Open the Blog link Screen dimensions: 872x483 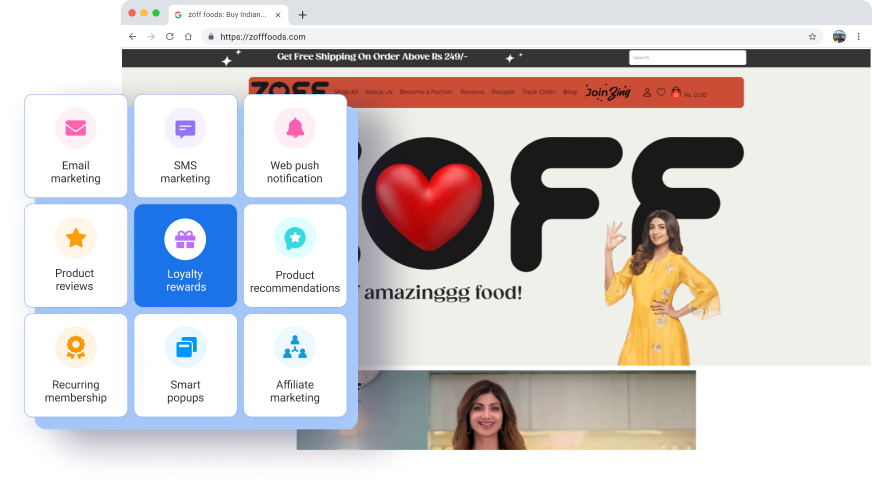pyautogui.click(x=570, y=92)
